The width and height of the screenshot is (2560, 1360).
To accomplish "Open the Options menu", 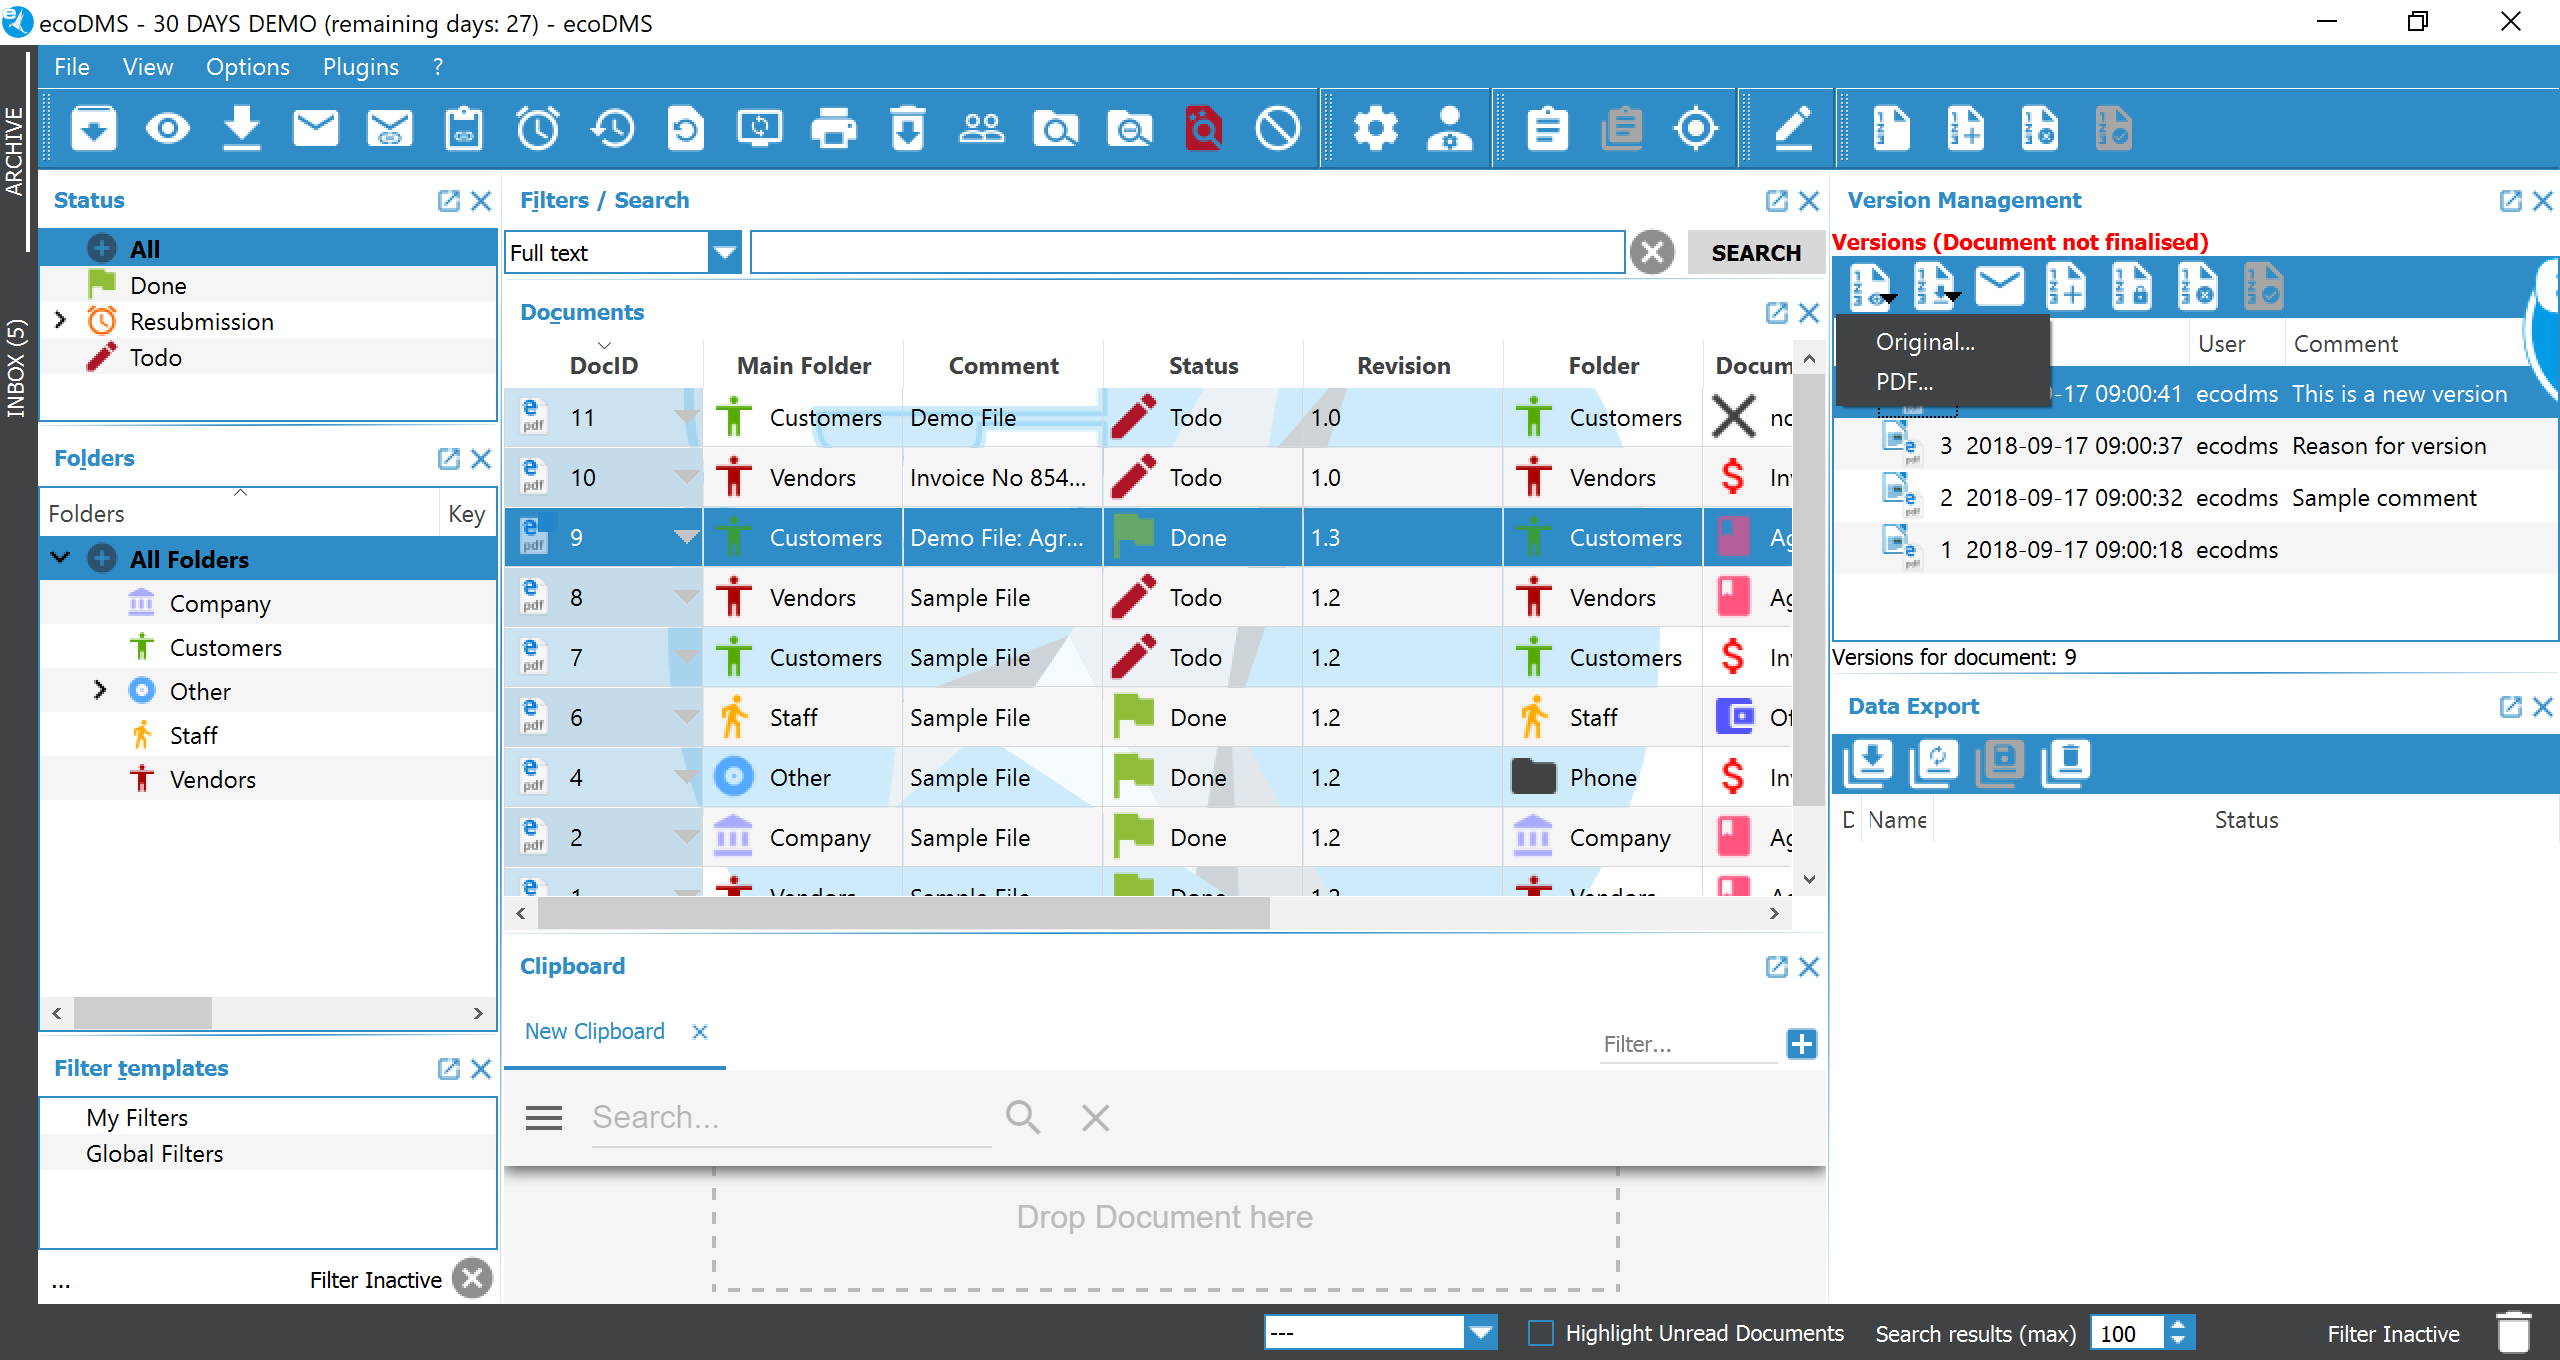I will (247, 67).
